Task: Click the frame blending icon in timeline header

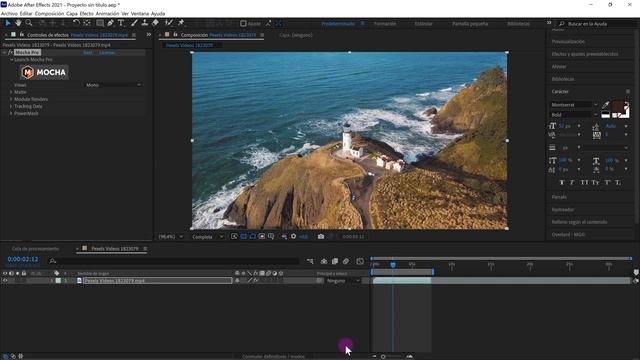Action: pyautogui.click(x=335, y=261)
